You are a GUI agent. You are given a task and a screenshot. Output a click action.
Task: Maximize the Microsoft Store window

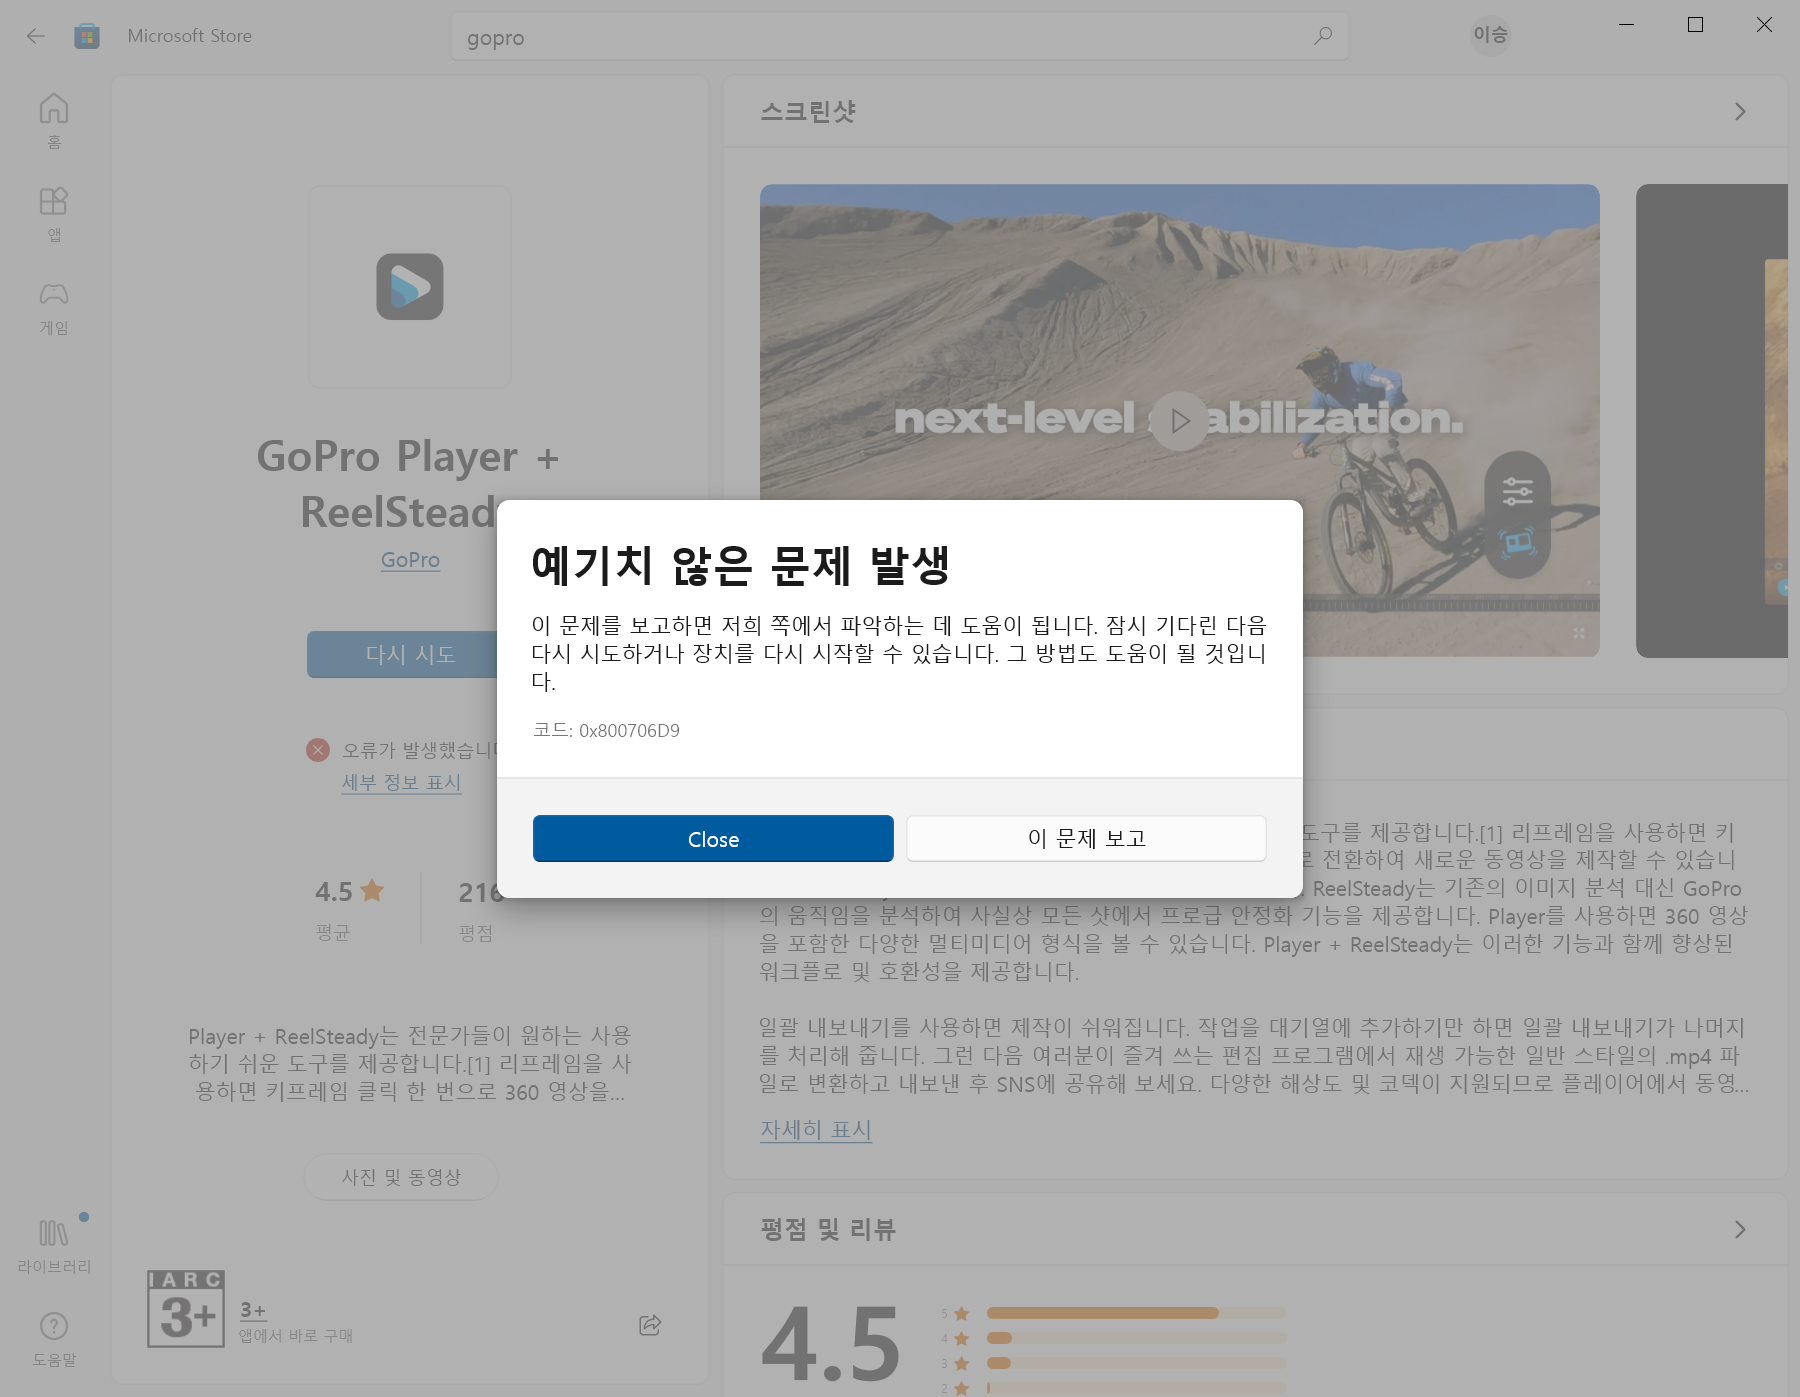click(1695, 24)
